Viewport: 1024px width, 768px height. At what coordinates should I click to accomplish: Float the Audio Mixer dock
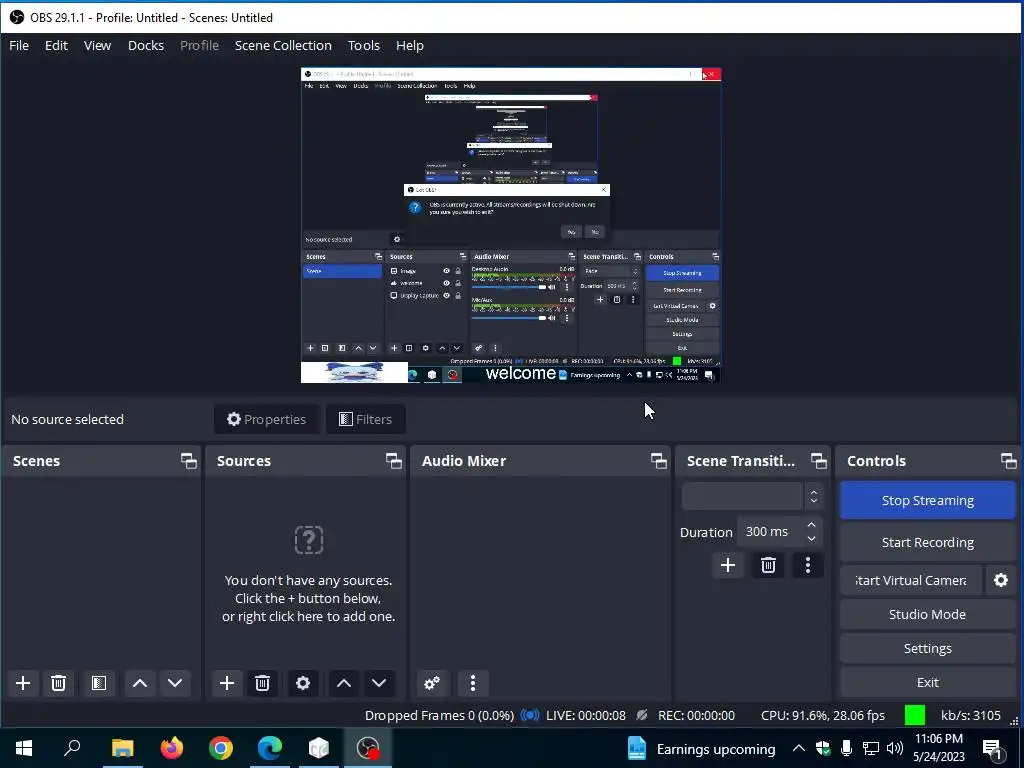tap(659, 461)
